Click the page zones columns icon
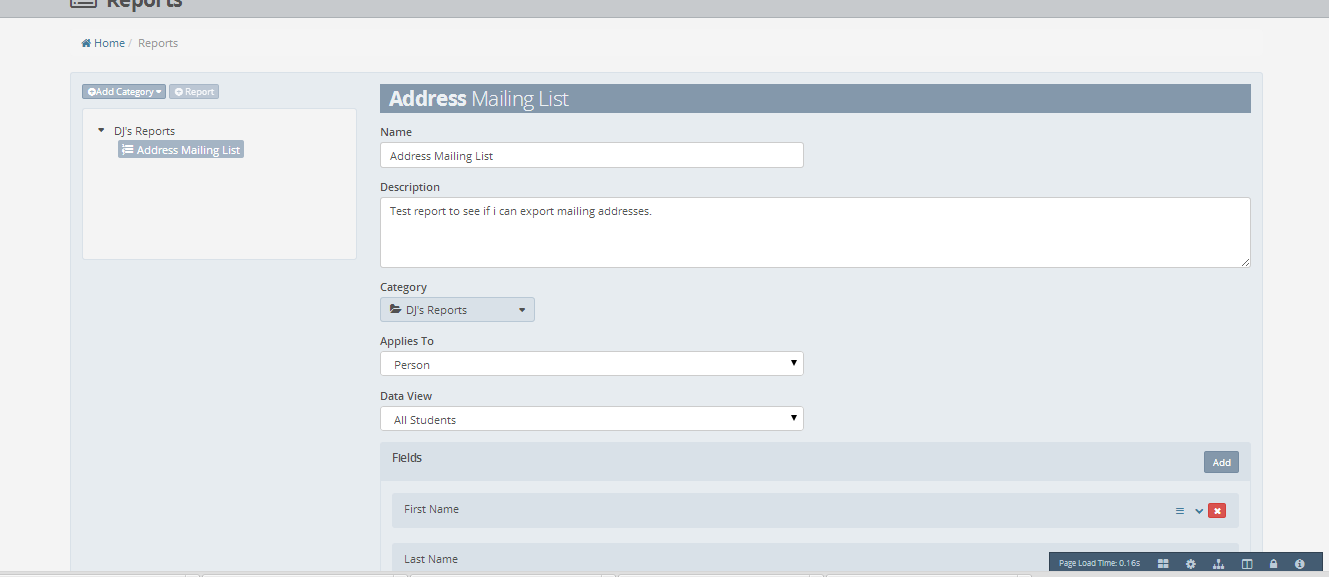Image resolution: width=1329 pixels, height=577 pixels. [1247, 564]
